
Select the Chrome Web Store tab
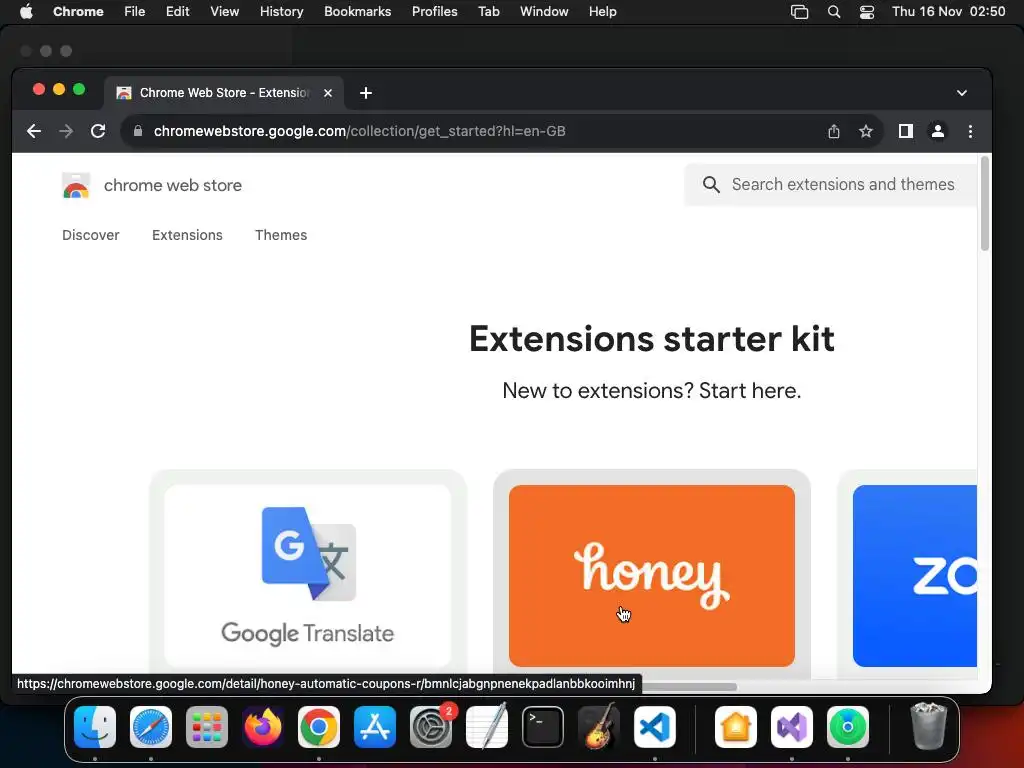pyautogui.click(x=224, y=93)
